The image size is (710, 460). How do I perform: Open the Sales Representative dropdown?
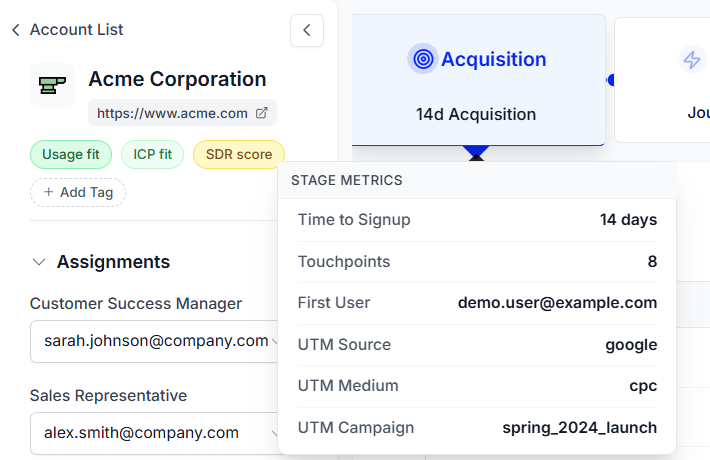pyautogui.click(x=154, y=433)
